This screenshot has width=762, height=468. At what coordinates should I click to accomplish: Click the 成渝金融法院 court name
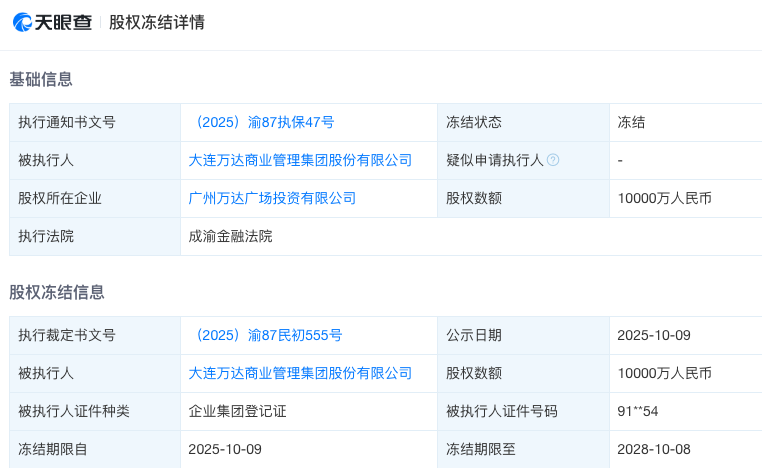tap(230, 236)
